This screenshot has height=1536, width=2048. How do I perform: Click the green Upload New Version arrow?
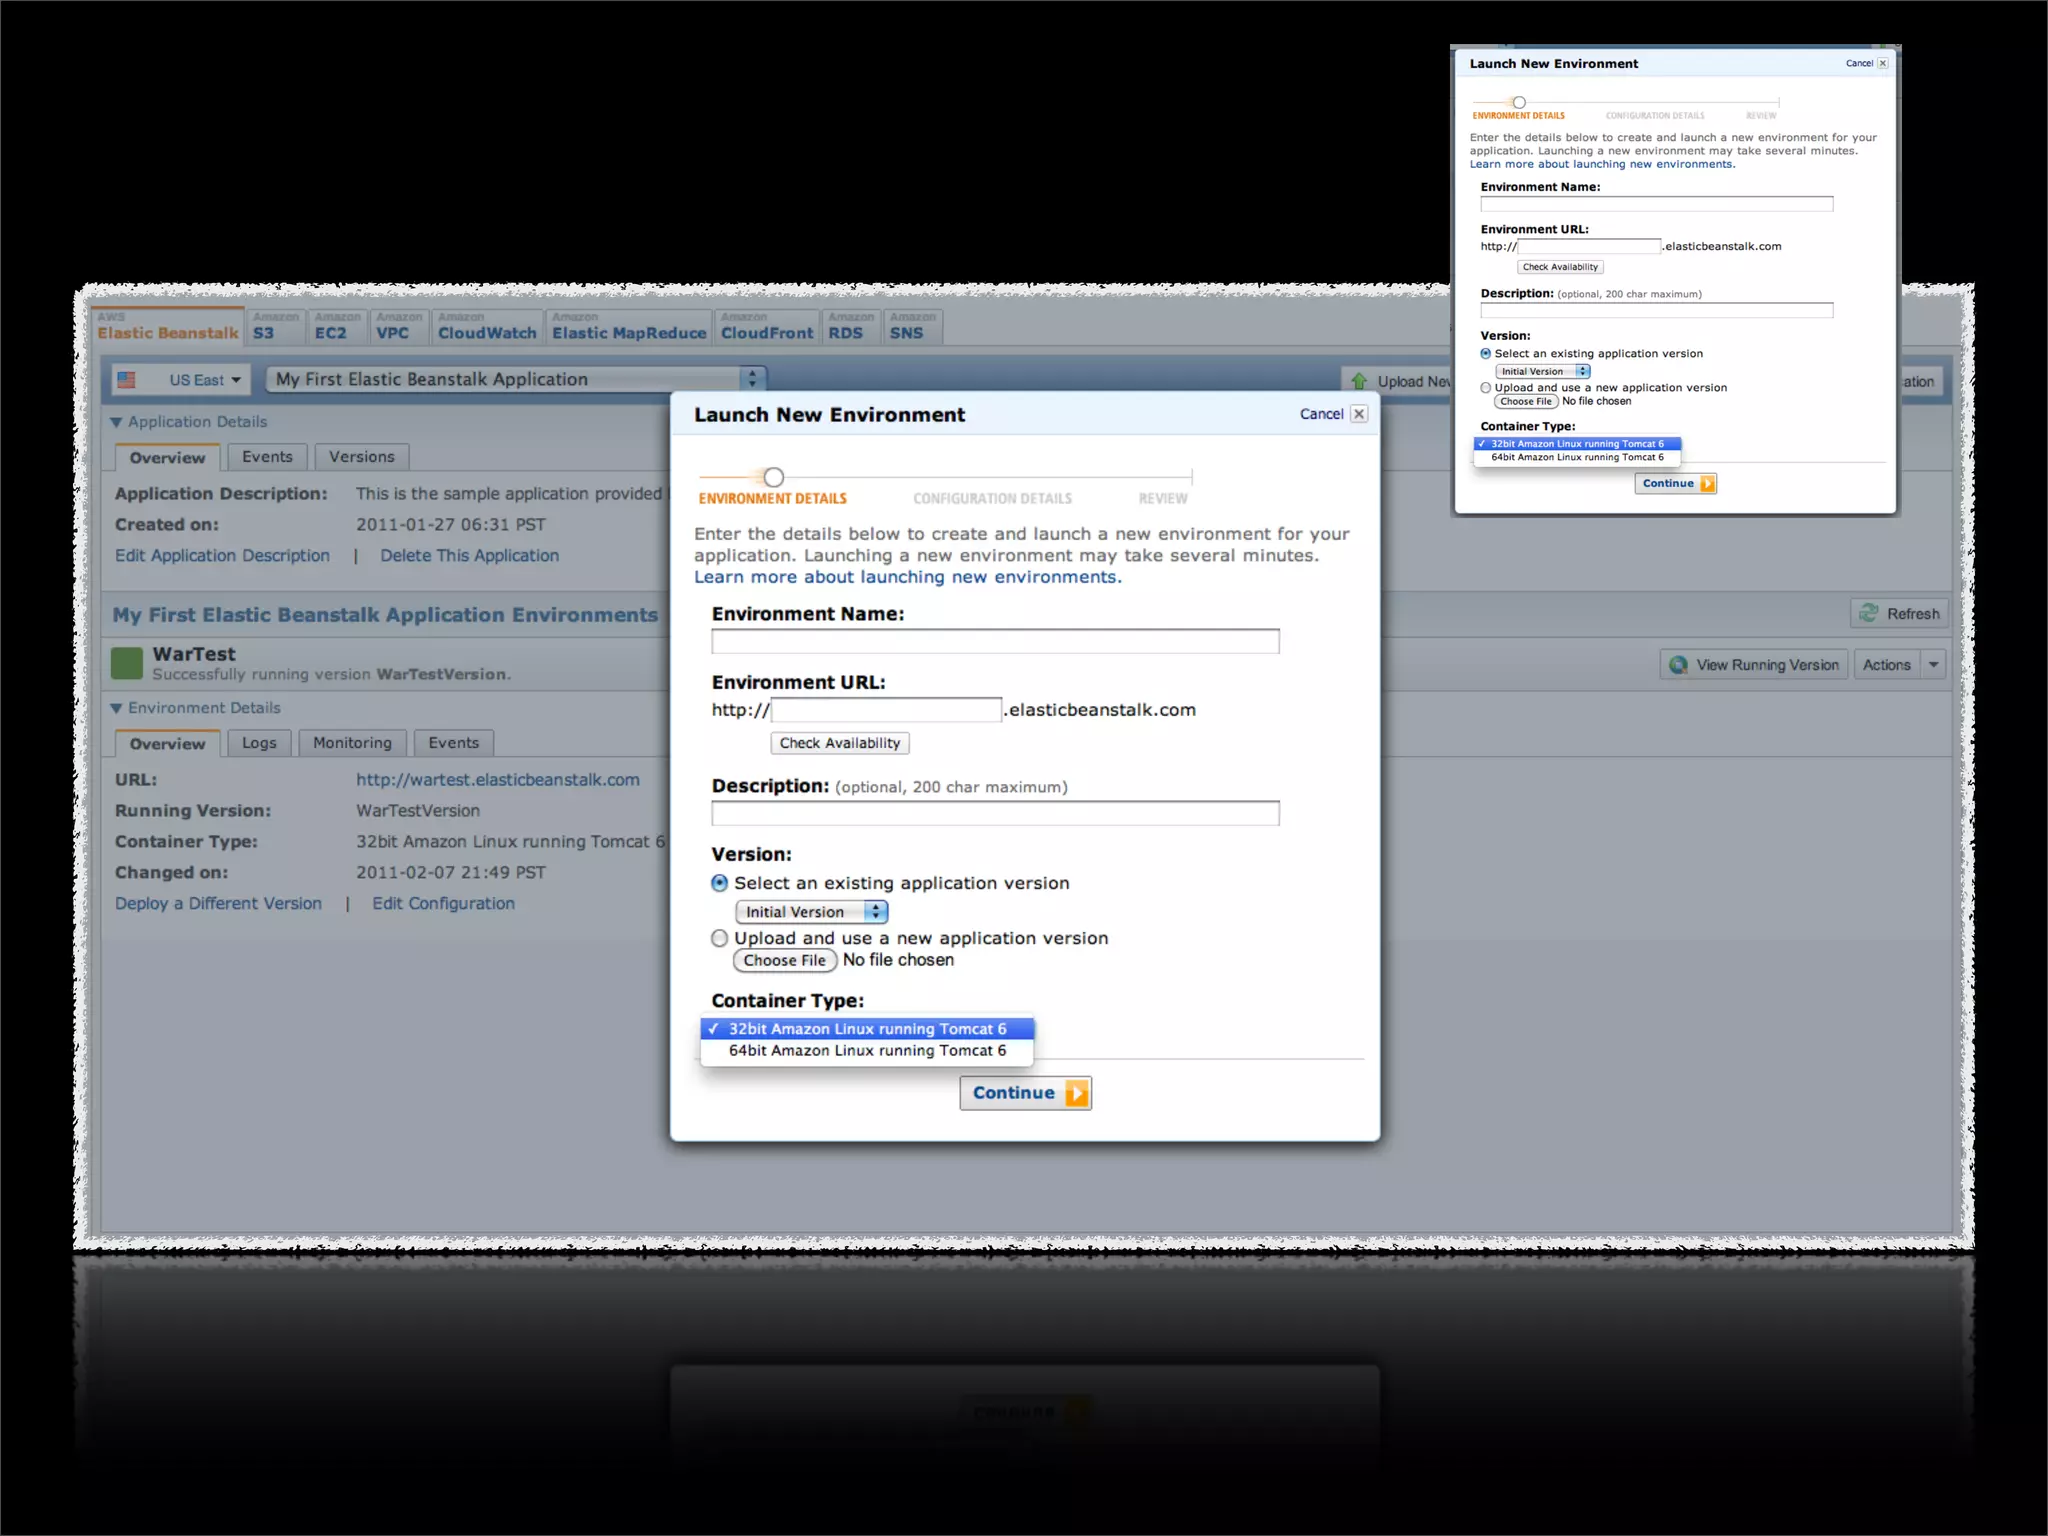tap(1359, 381)
